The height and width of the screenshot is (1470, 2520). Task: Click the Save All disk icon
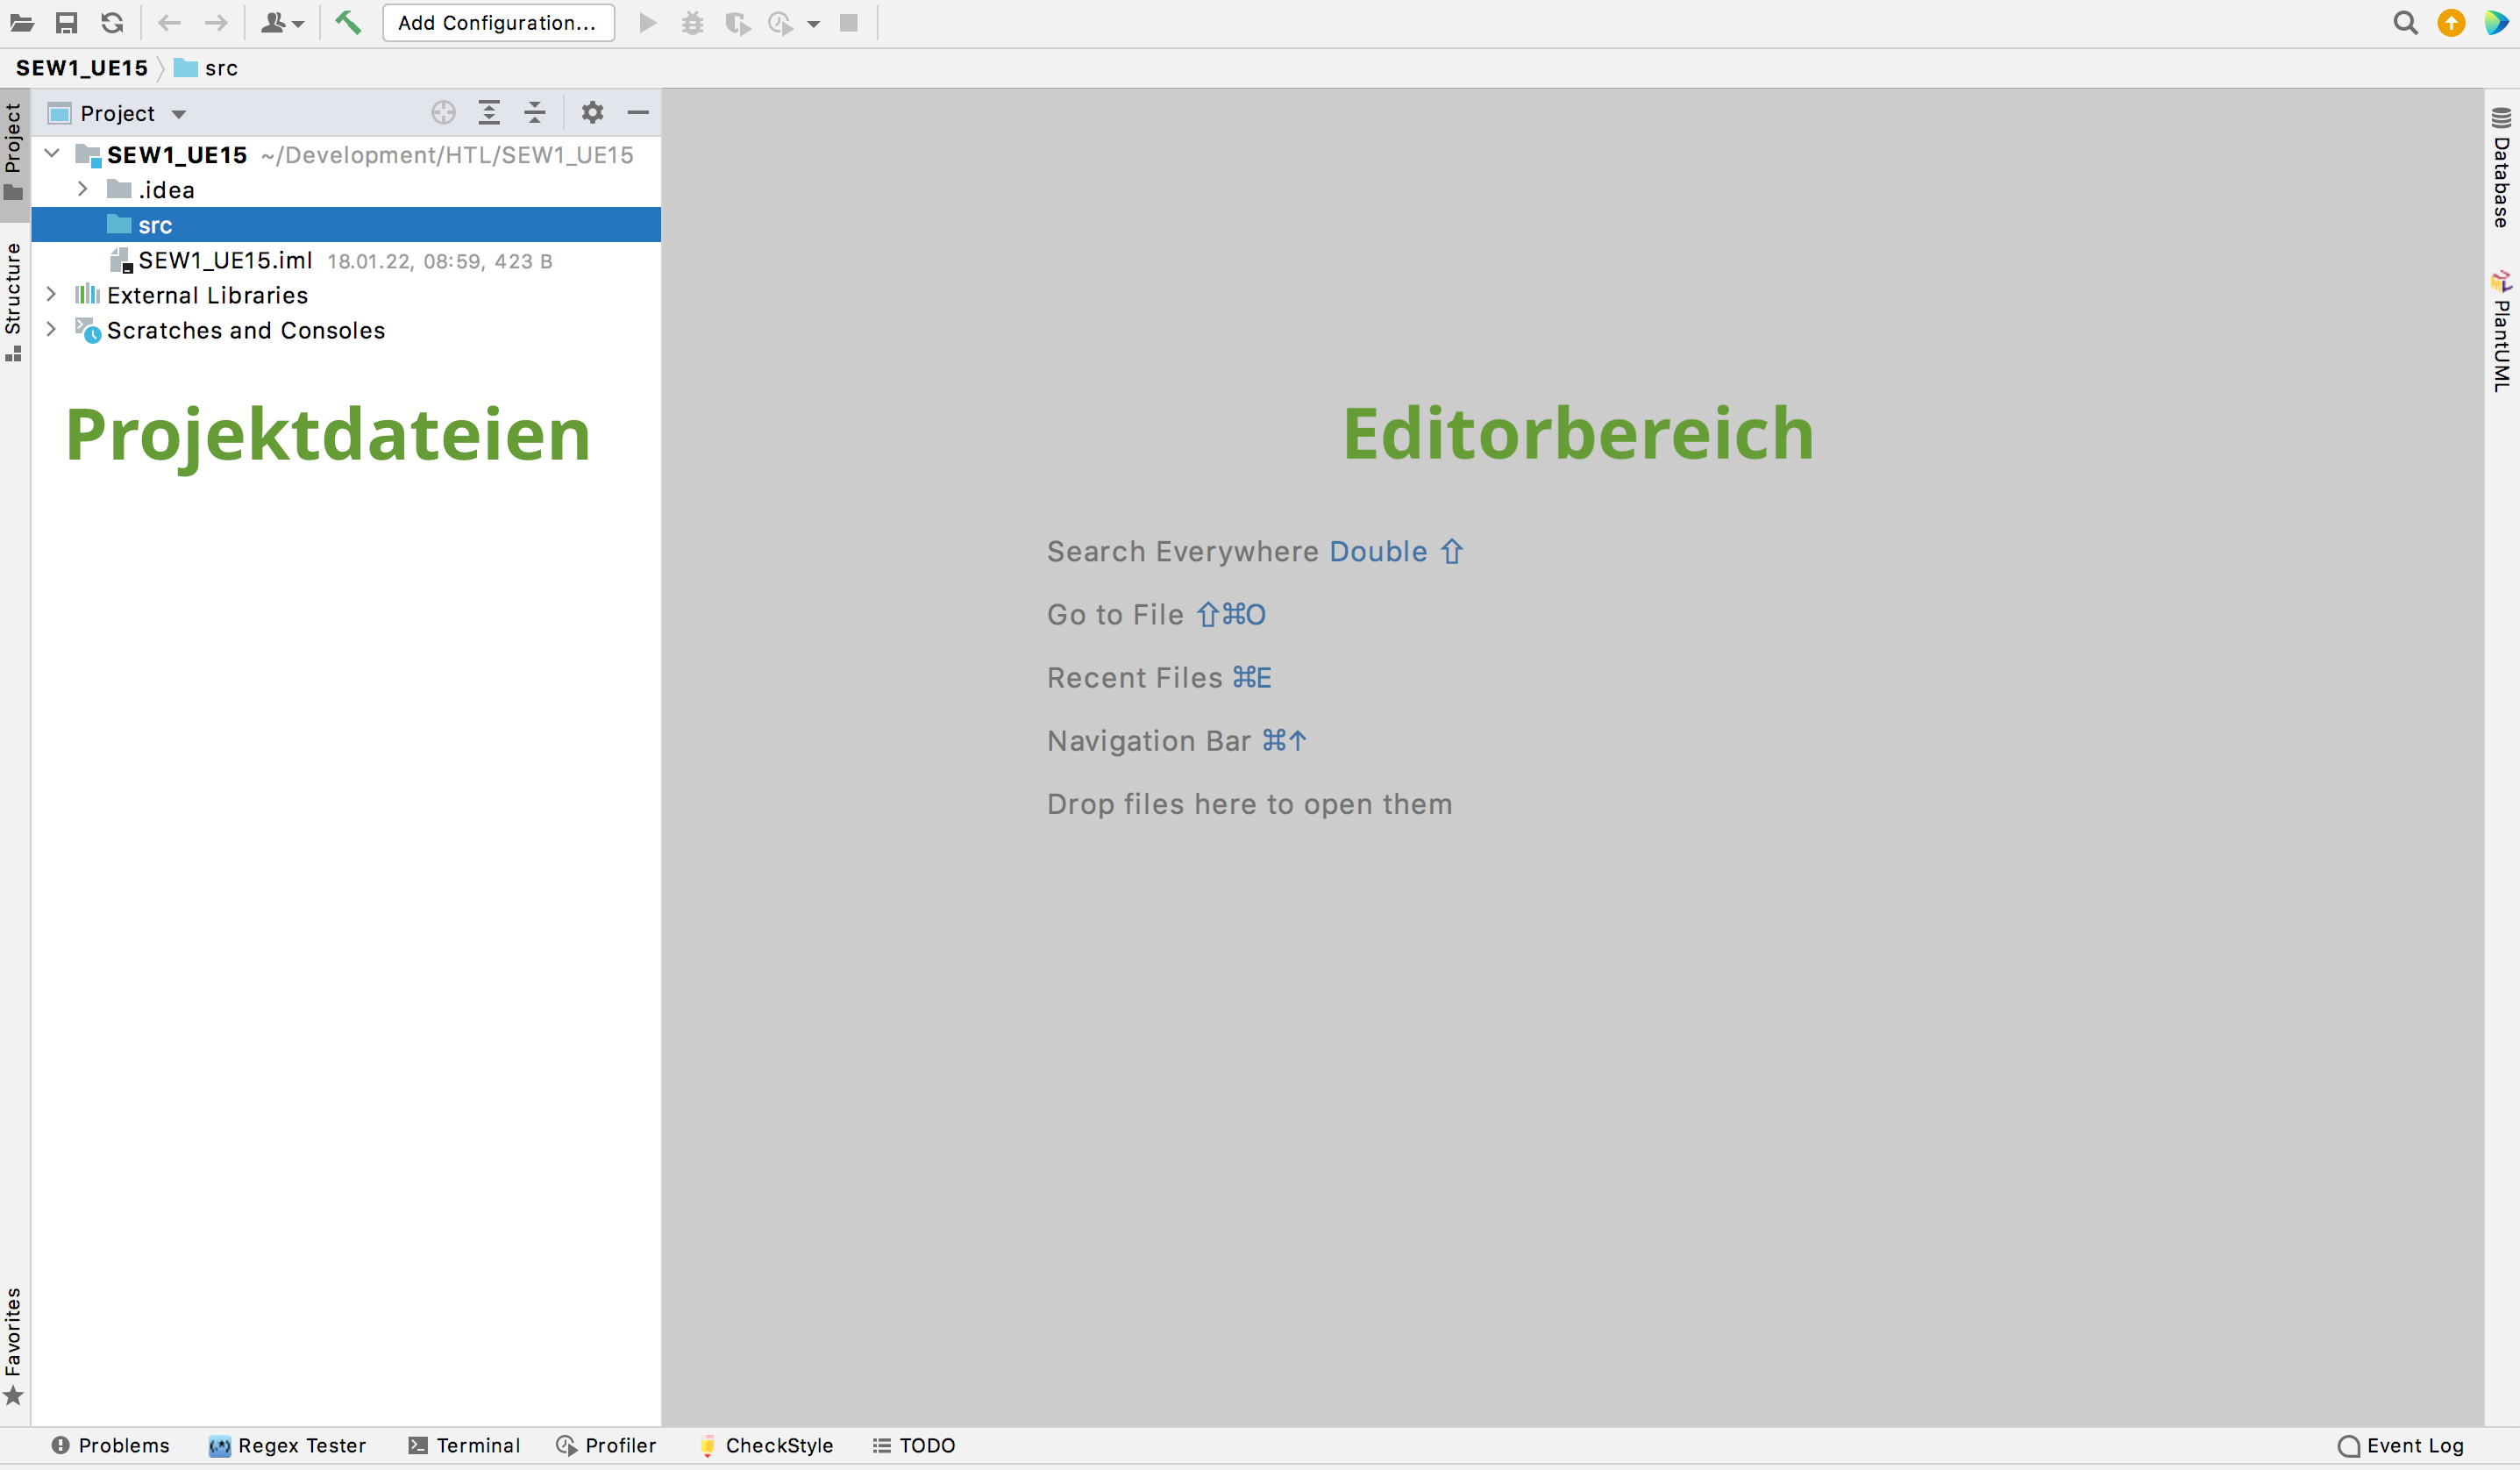click(x=67, y=22)
